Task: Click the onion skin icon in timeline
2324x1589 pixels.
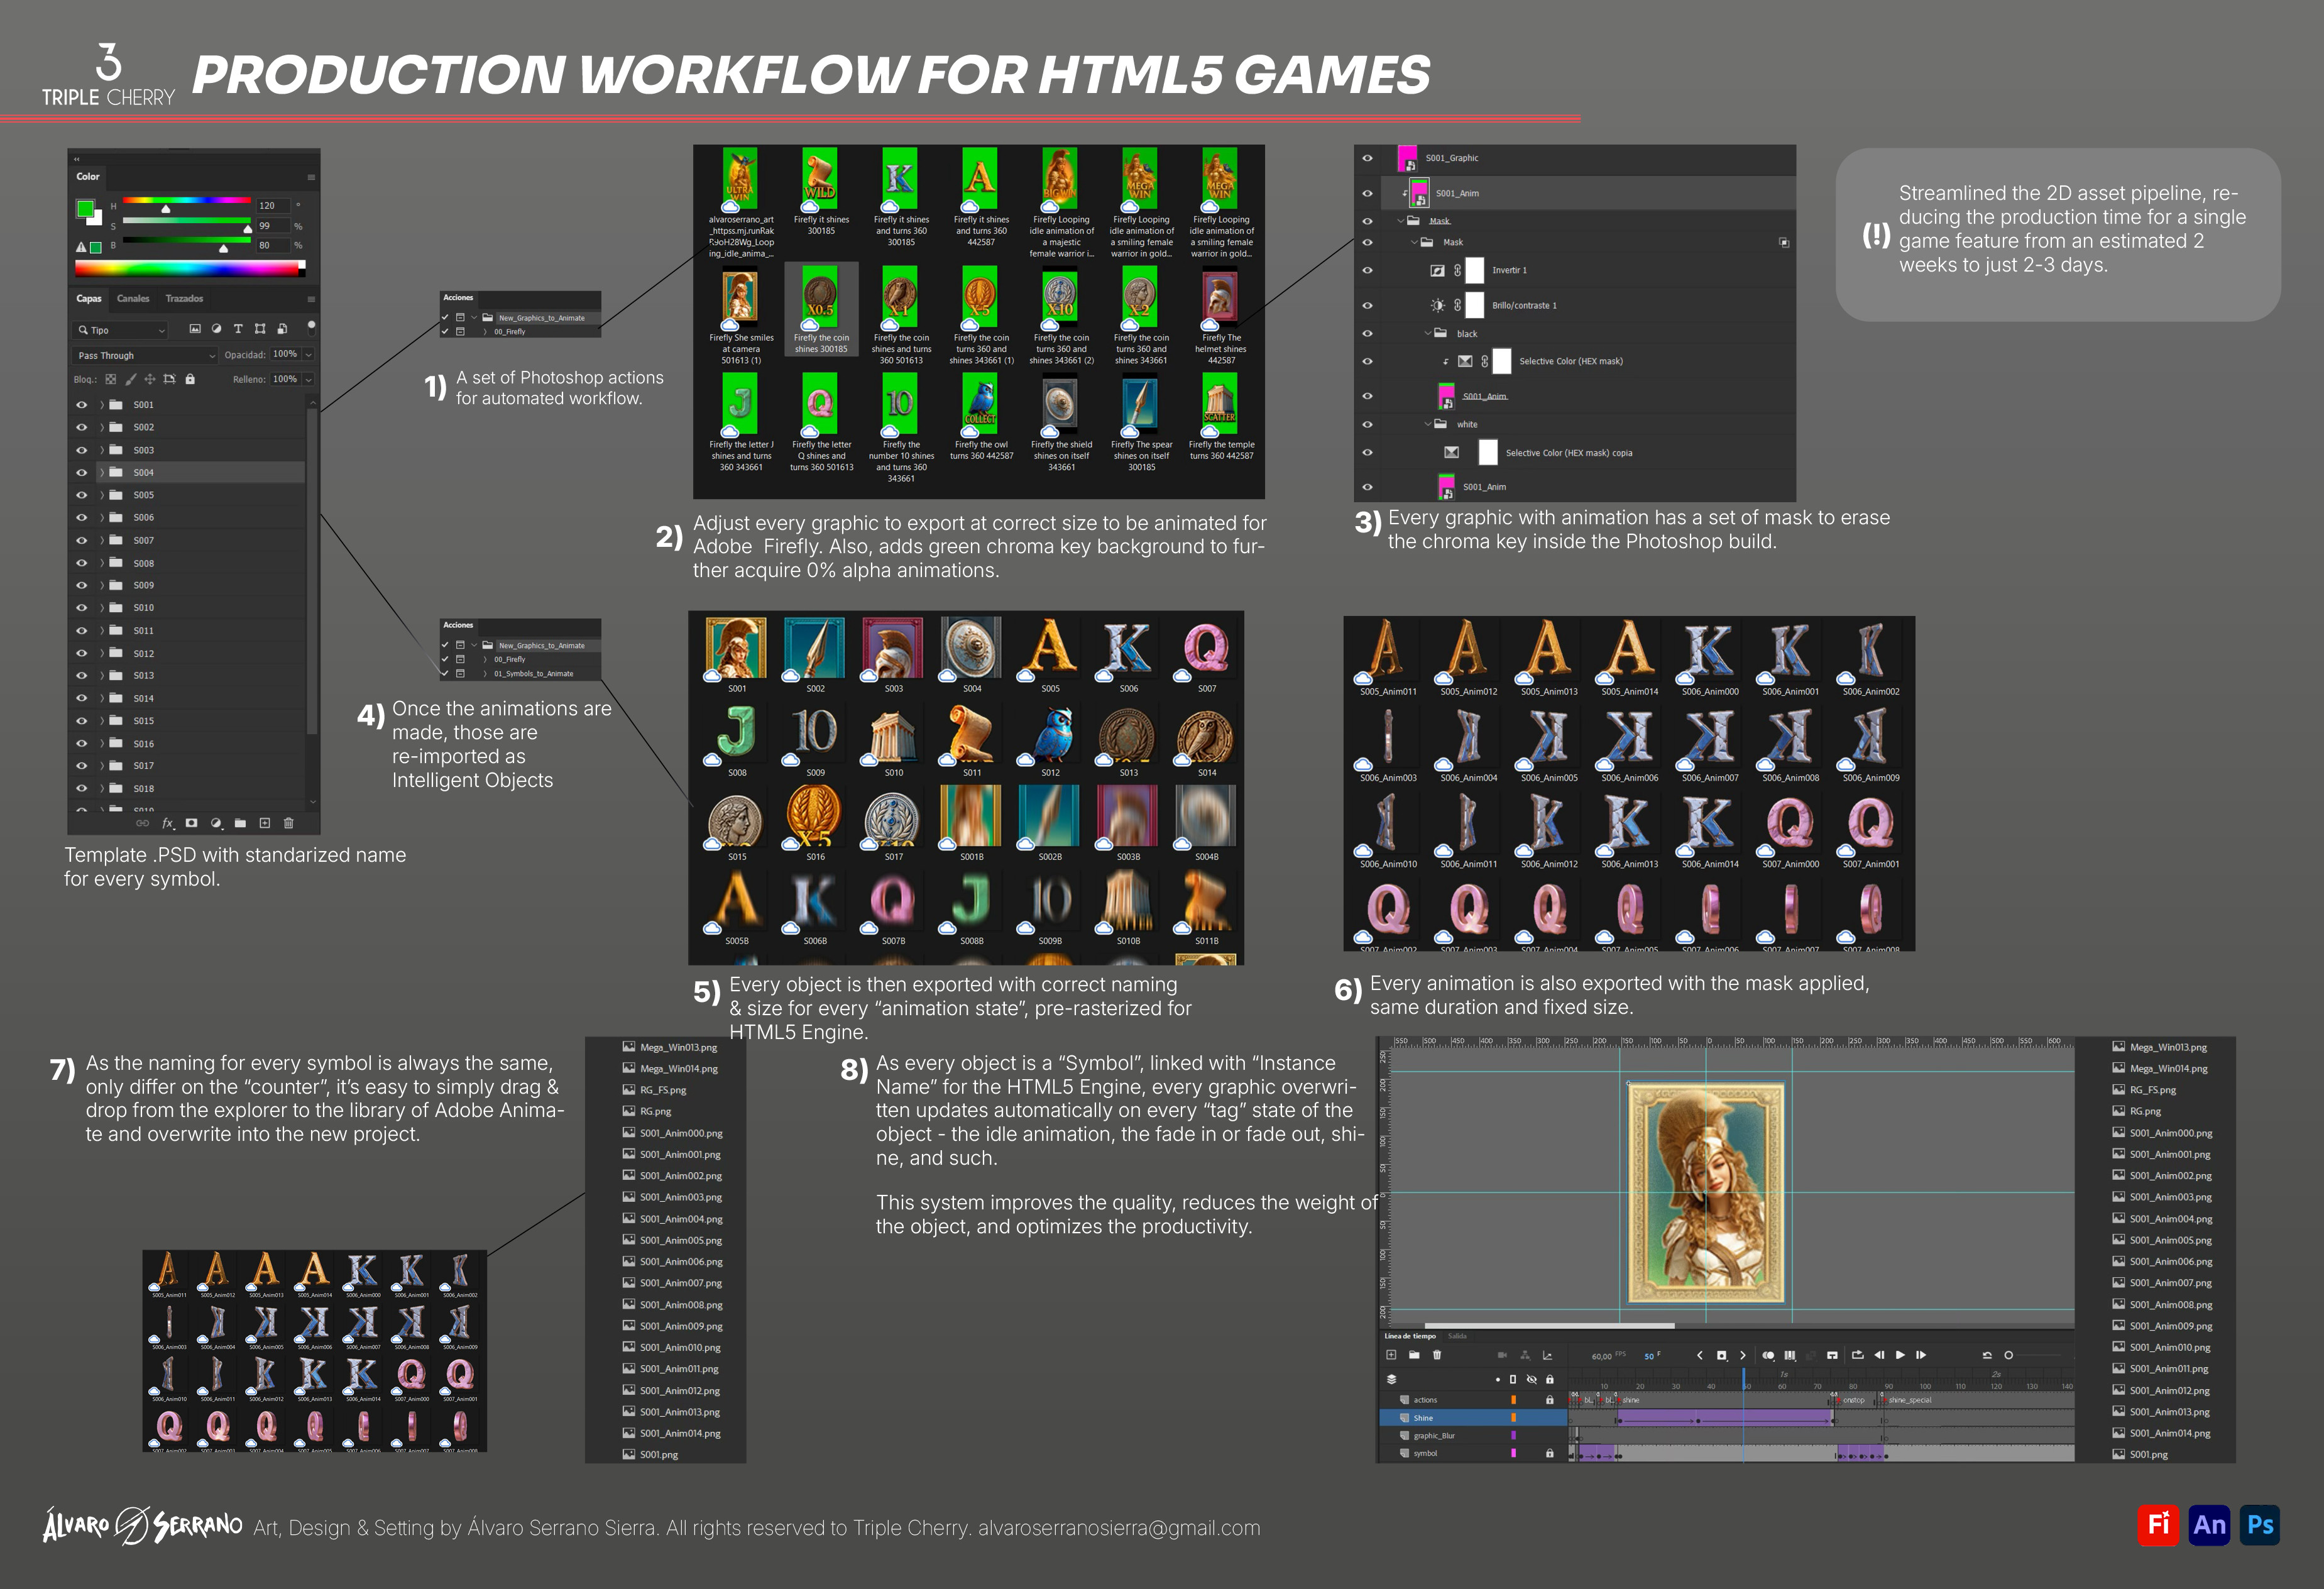Action: point(1768,1355)
